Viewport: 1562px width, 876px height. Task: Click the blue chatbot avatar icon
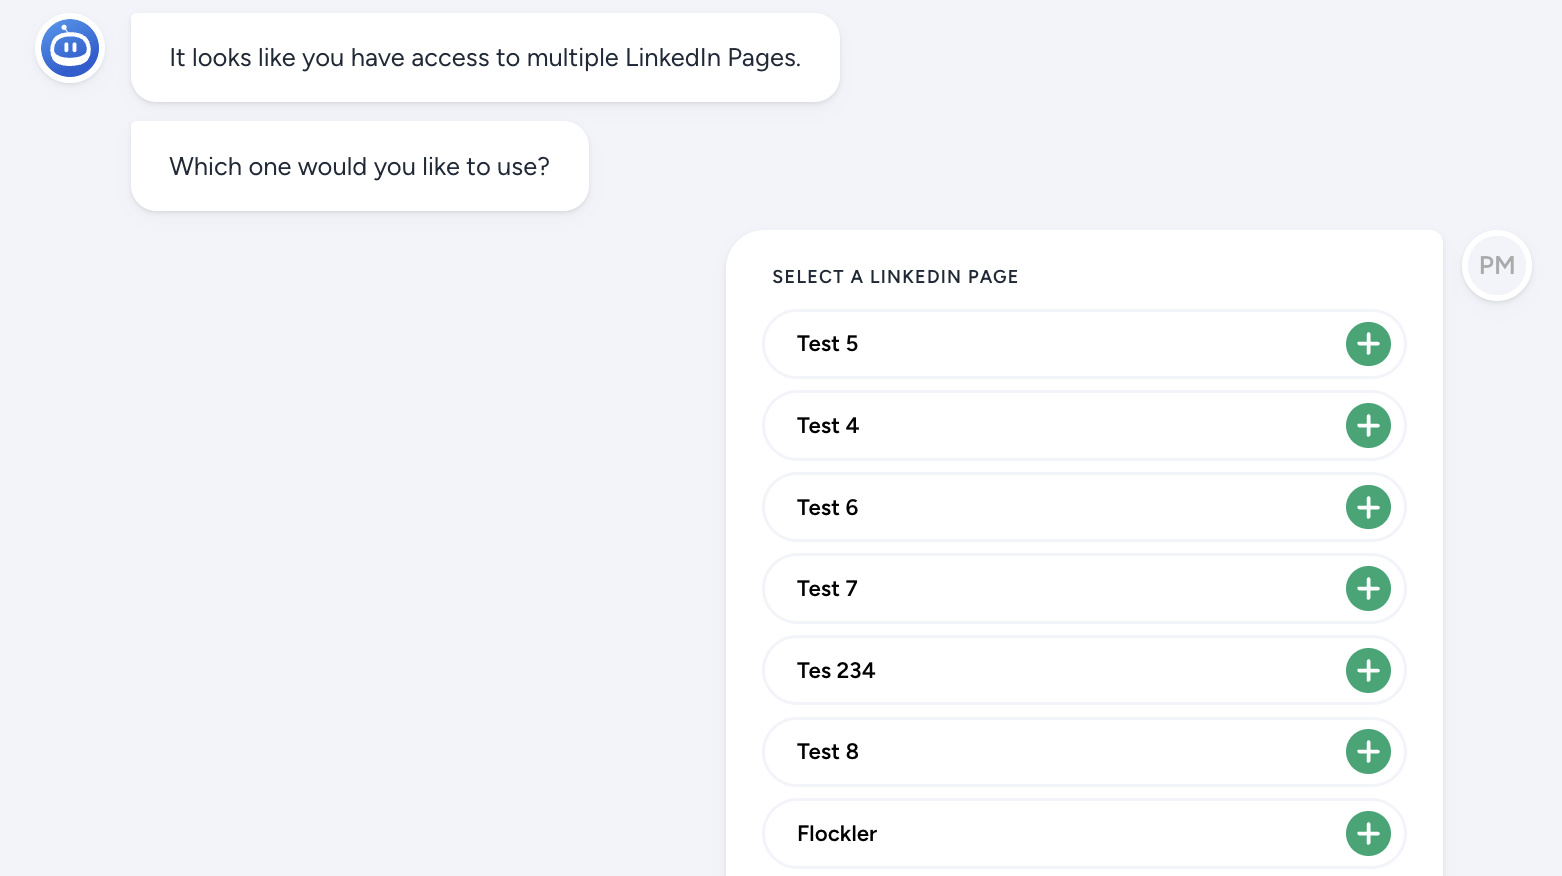(x=70, y=48)
